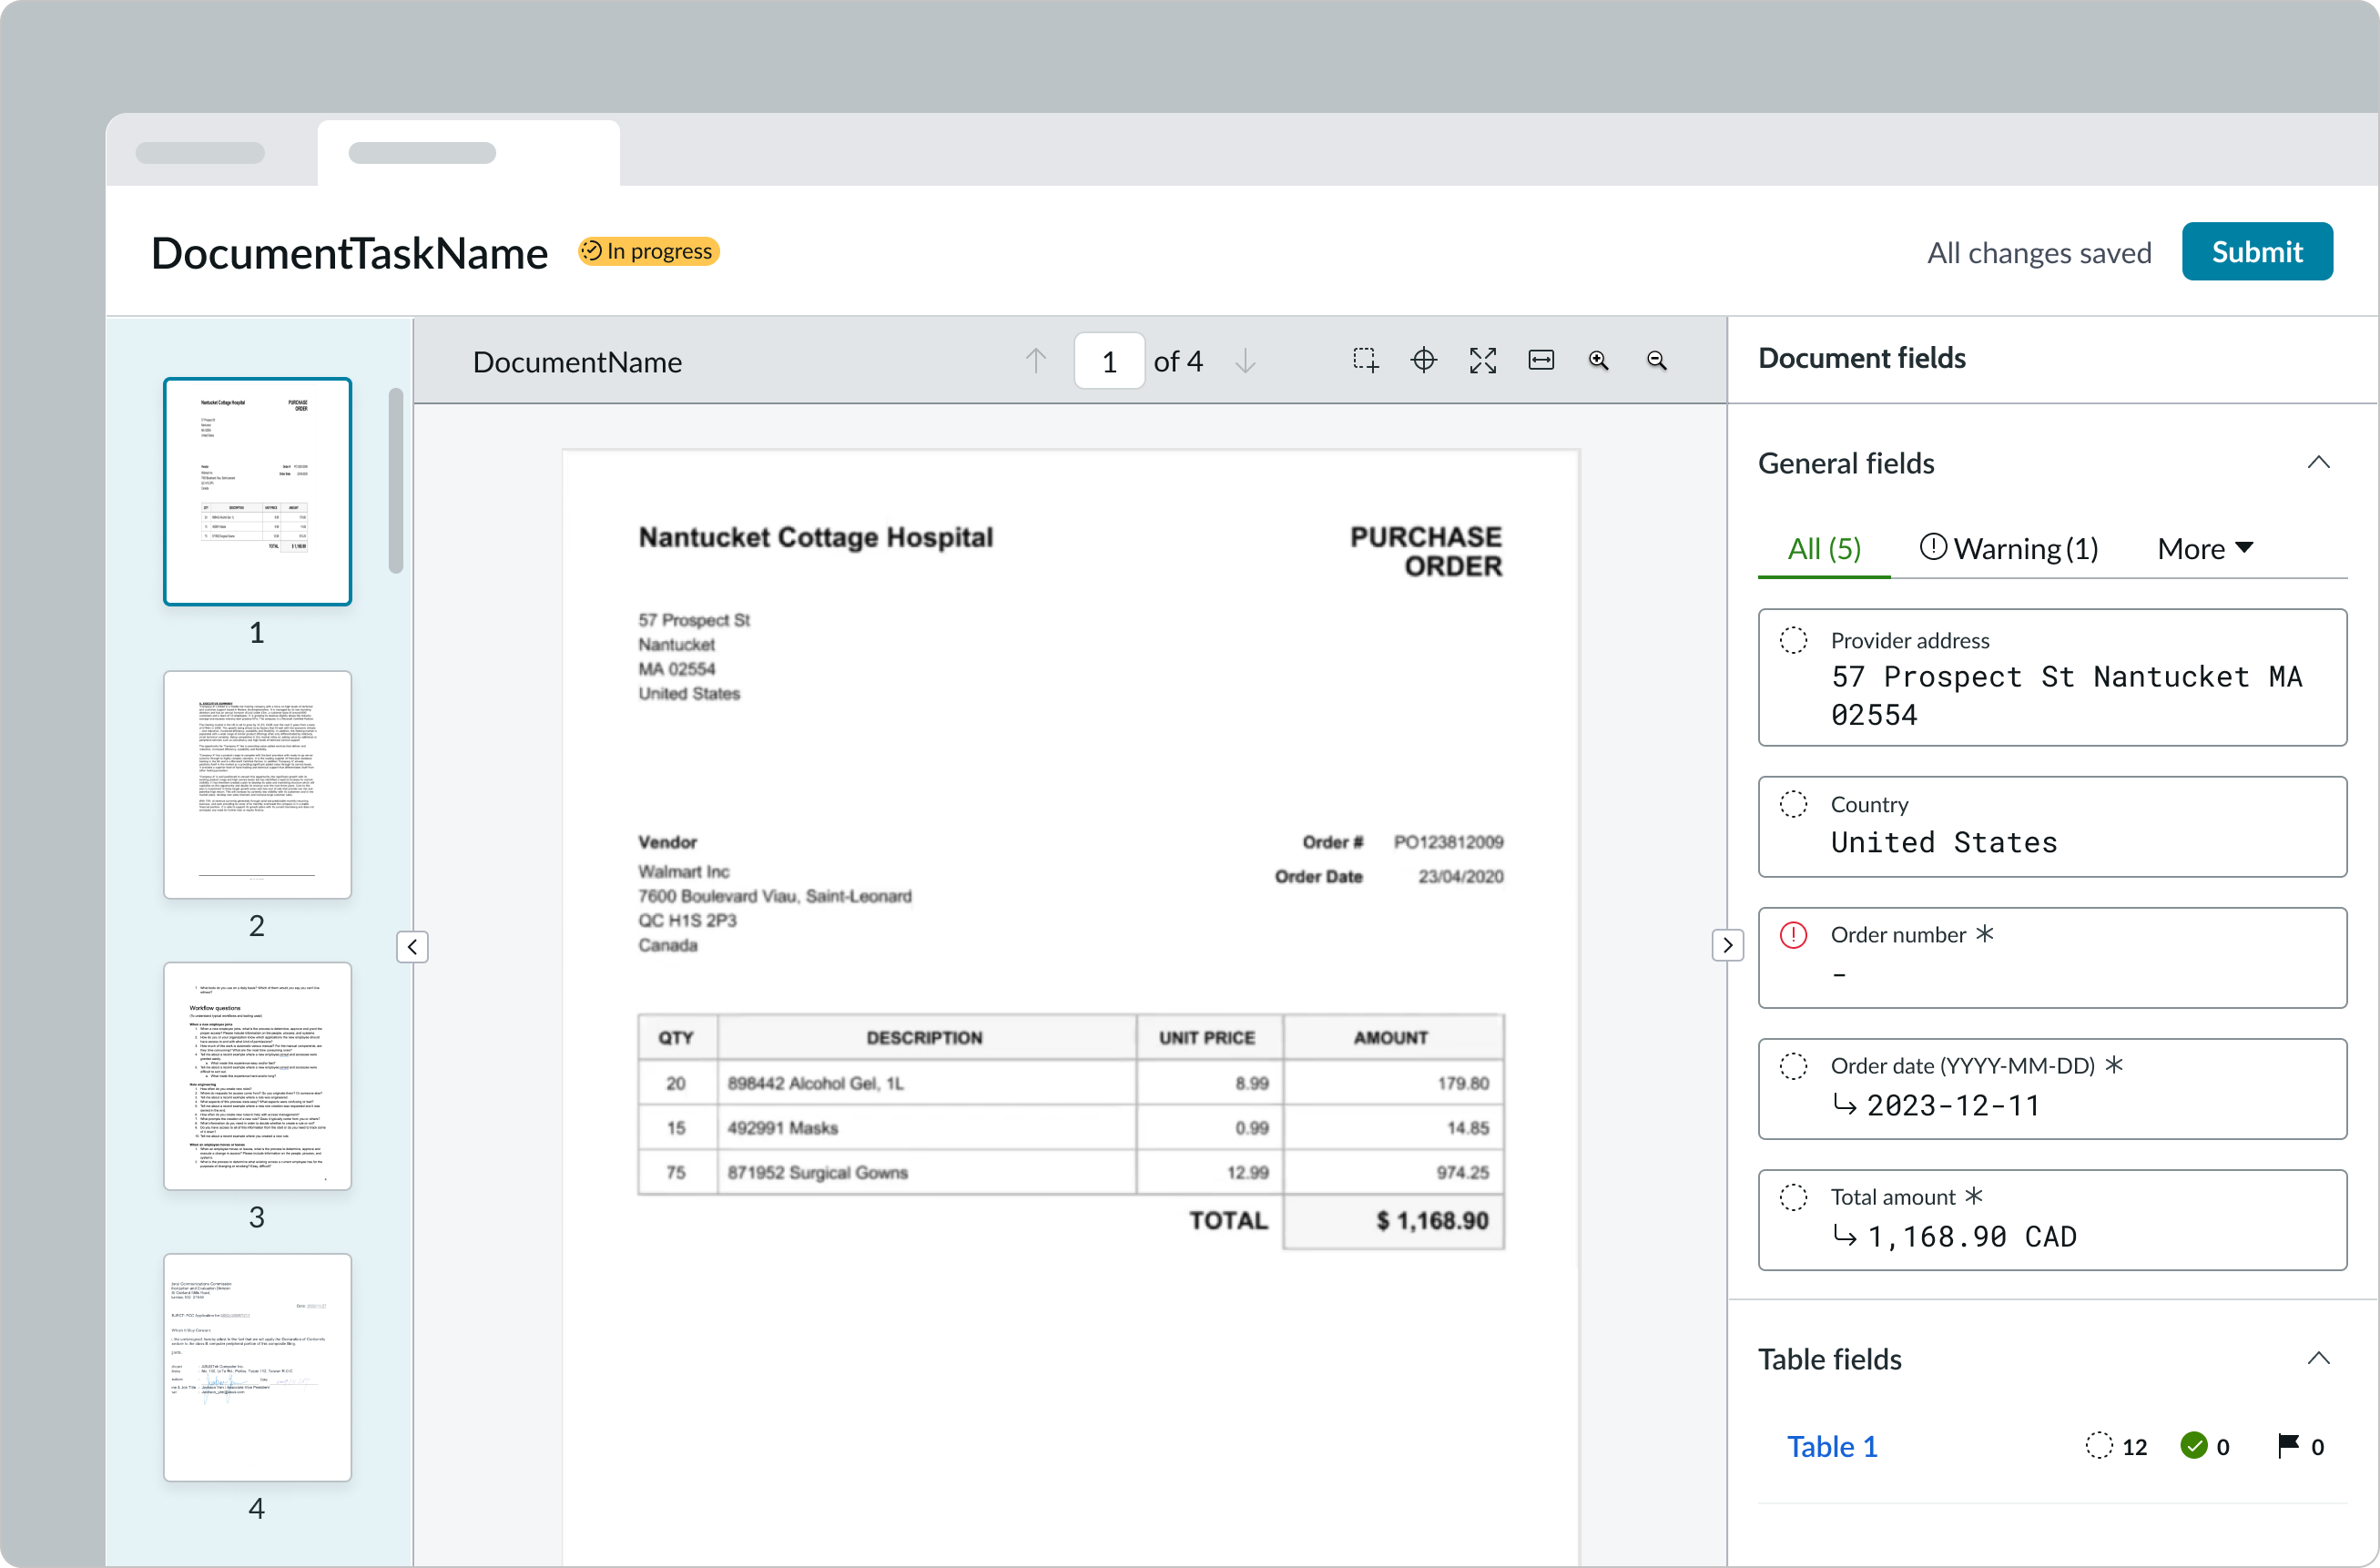Zoom out of the document
Screen dimensions: 2380x1568
(1656, 361)
